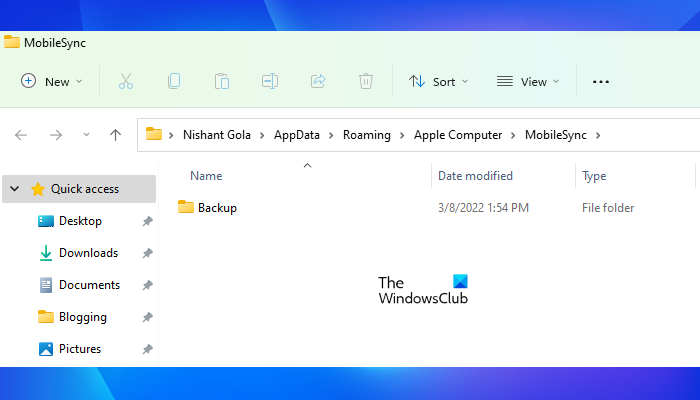
Task: Expand chevron after Apple Computer breadcrumb
Action: [x=513, y=135]
